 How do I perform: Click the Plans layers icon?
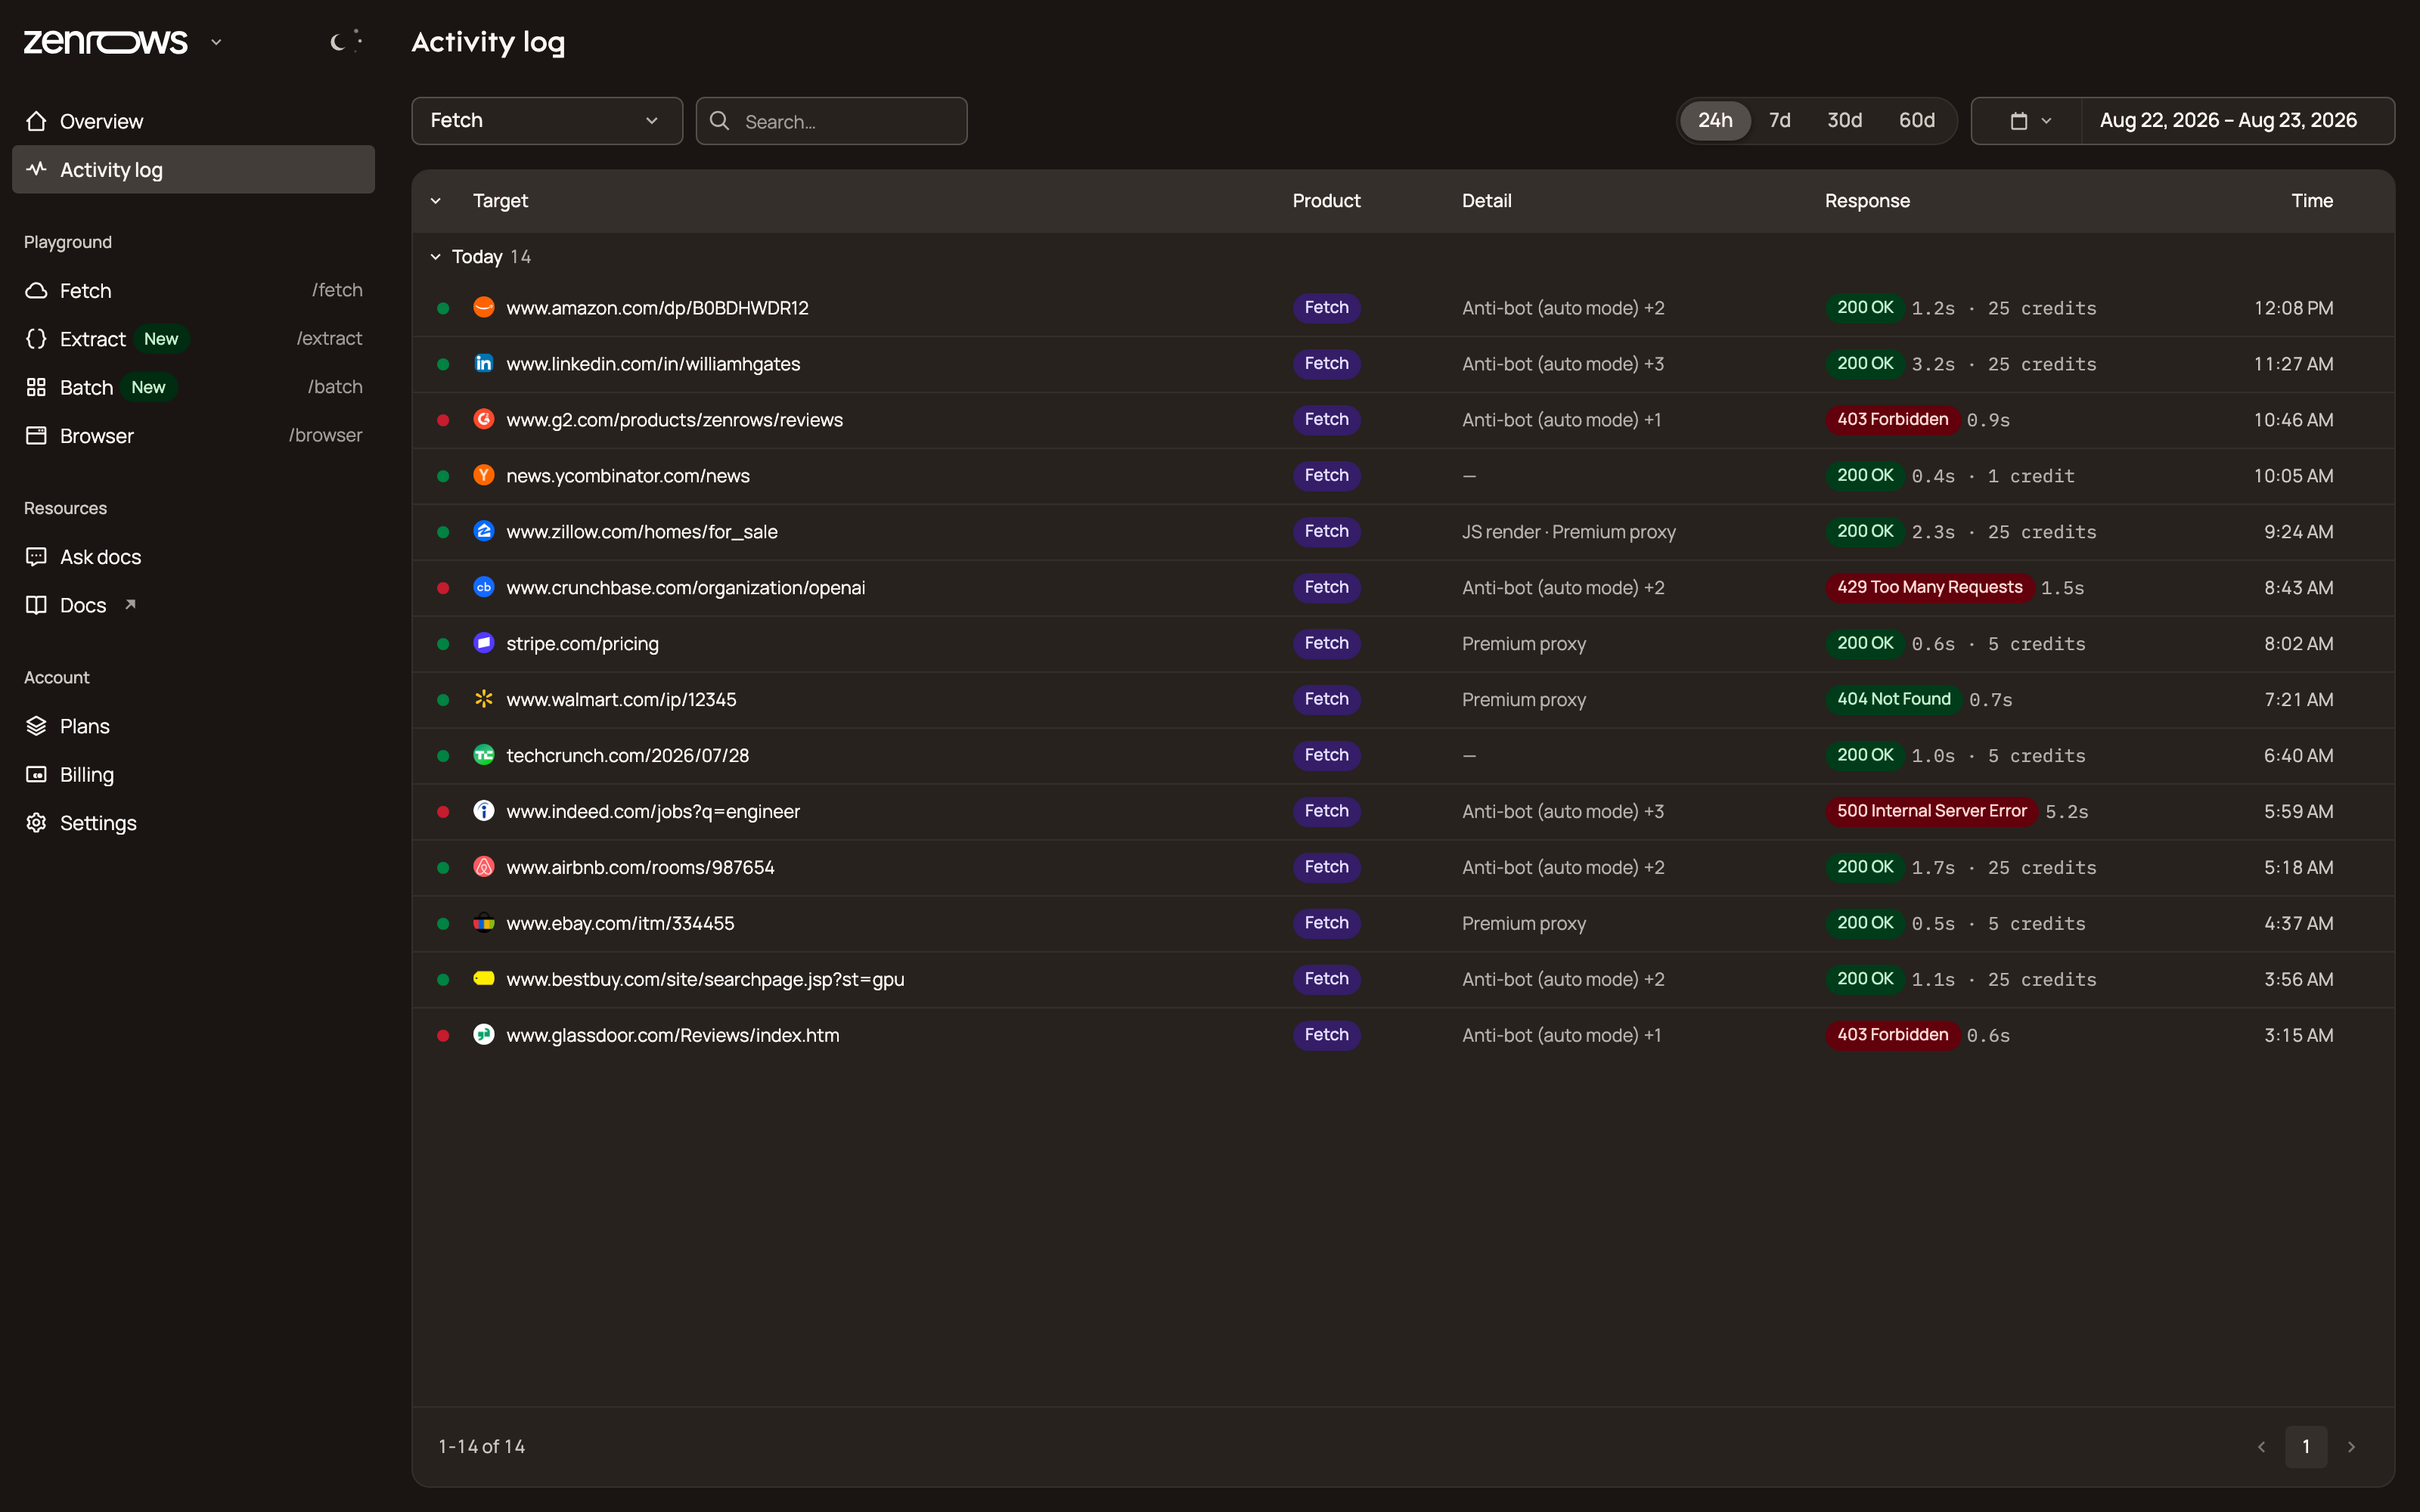click(x=37, y=725)
